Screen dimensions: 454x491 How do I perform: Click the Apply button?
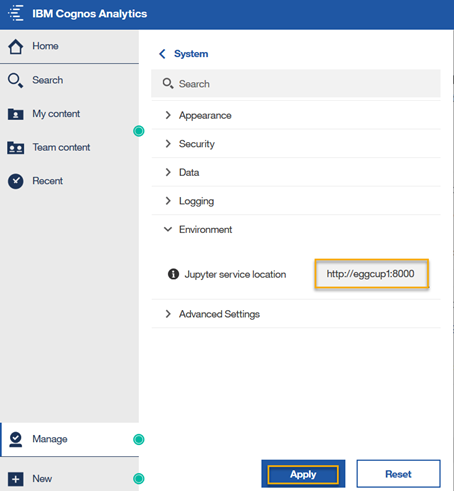pos(303,474)
